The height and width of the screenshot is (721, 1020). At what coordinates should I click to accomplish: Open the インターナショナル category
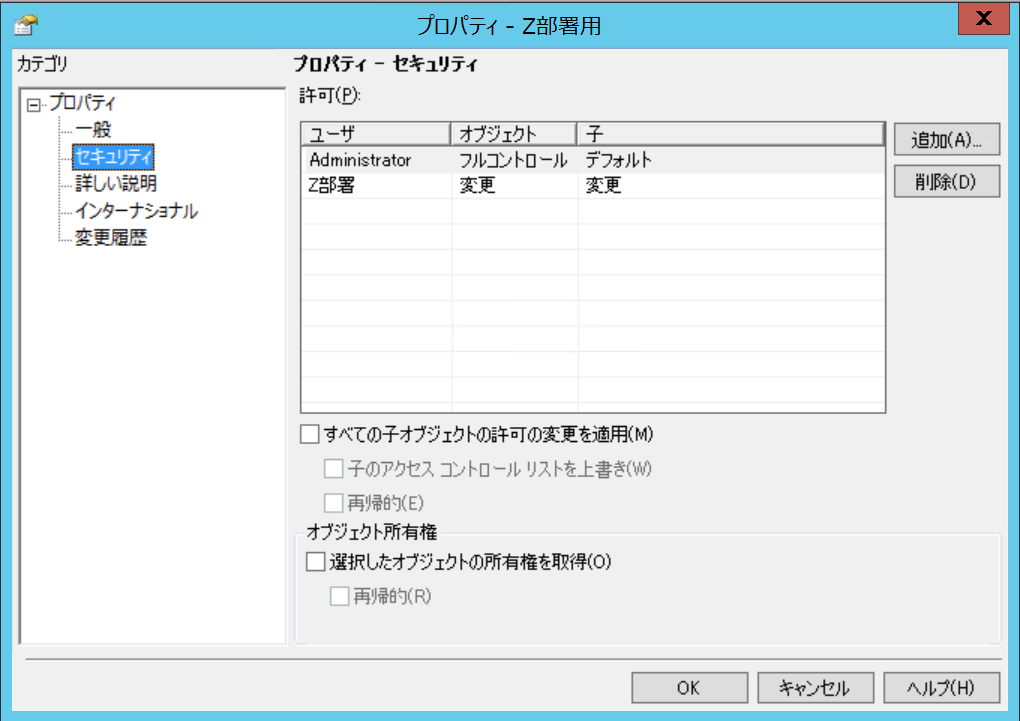pos(136,211)
